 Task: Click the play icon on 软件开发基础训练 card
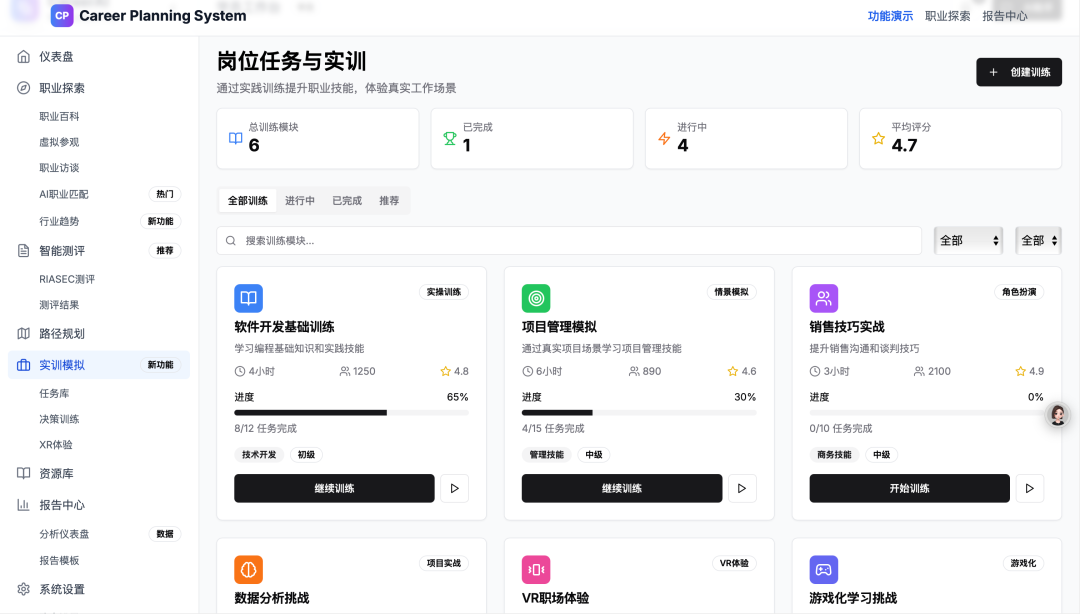pos(454,488)
